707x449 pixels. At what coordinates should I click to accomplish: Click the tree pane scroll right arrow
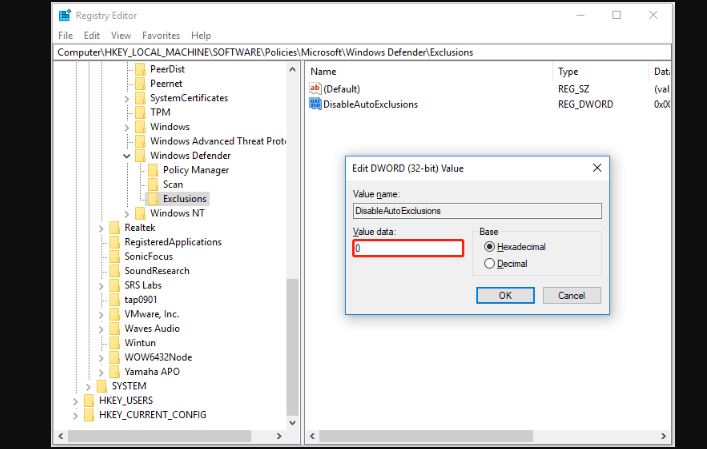point(279,436)
